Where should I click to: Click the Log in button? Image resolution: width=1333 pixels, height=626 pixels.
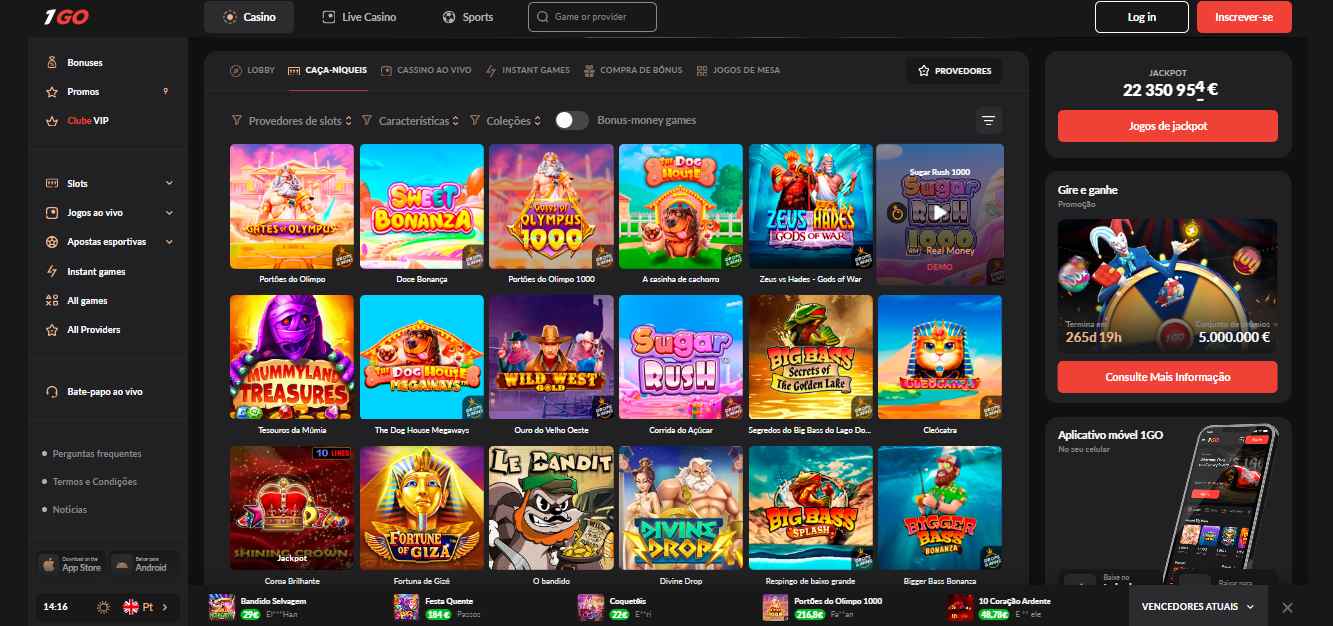pyautogui.click(x=1142, y=17)
